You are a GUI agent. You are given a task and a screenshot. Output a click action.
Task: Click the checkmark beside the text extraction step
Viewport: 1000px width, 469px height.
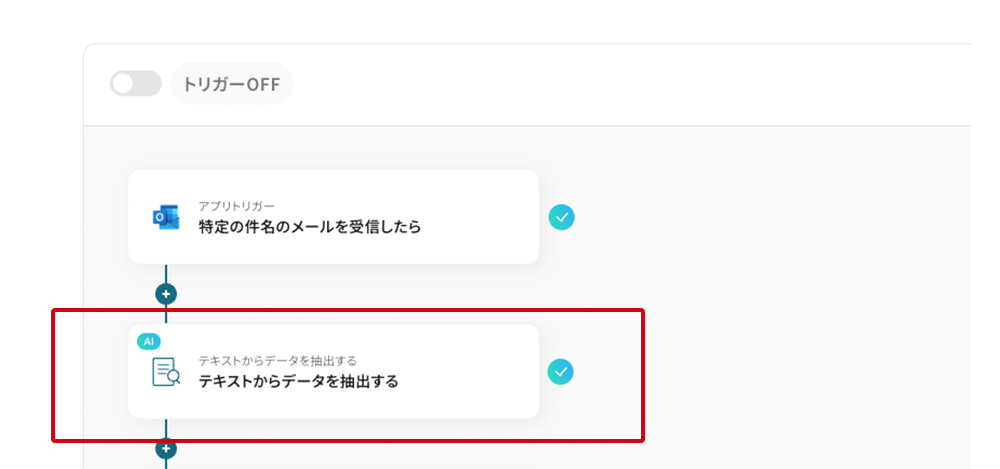(x=562, y=372)
